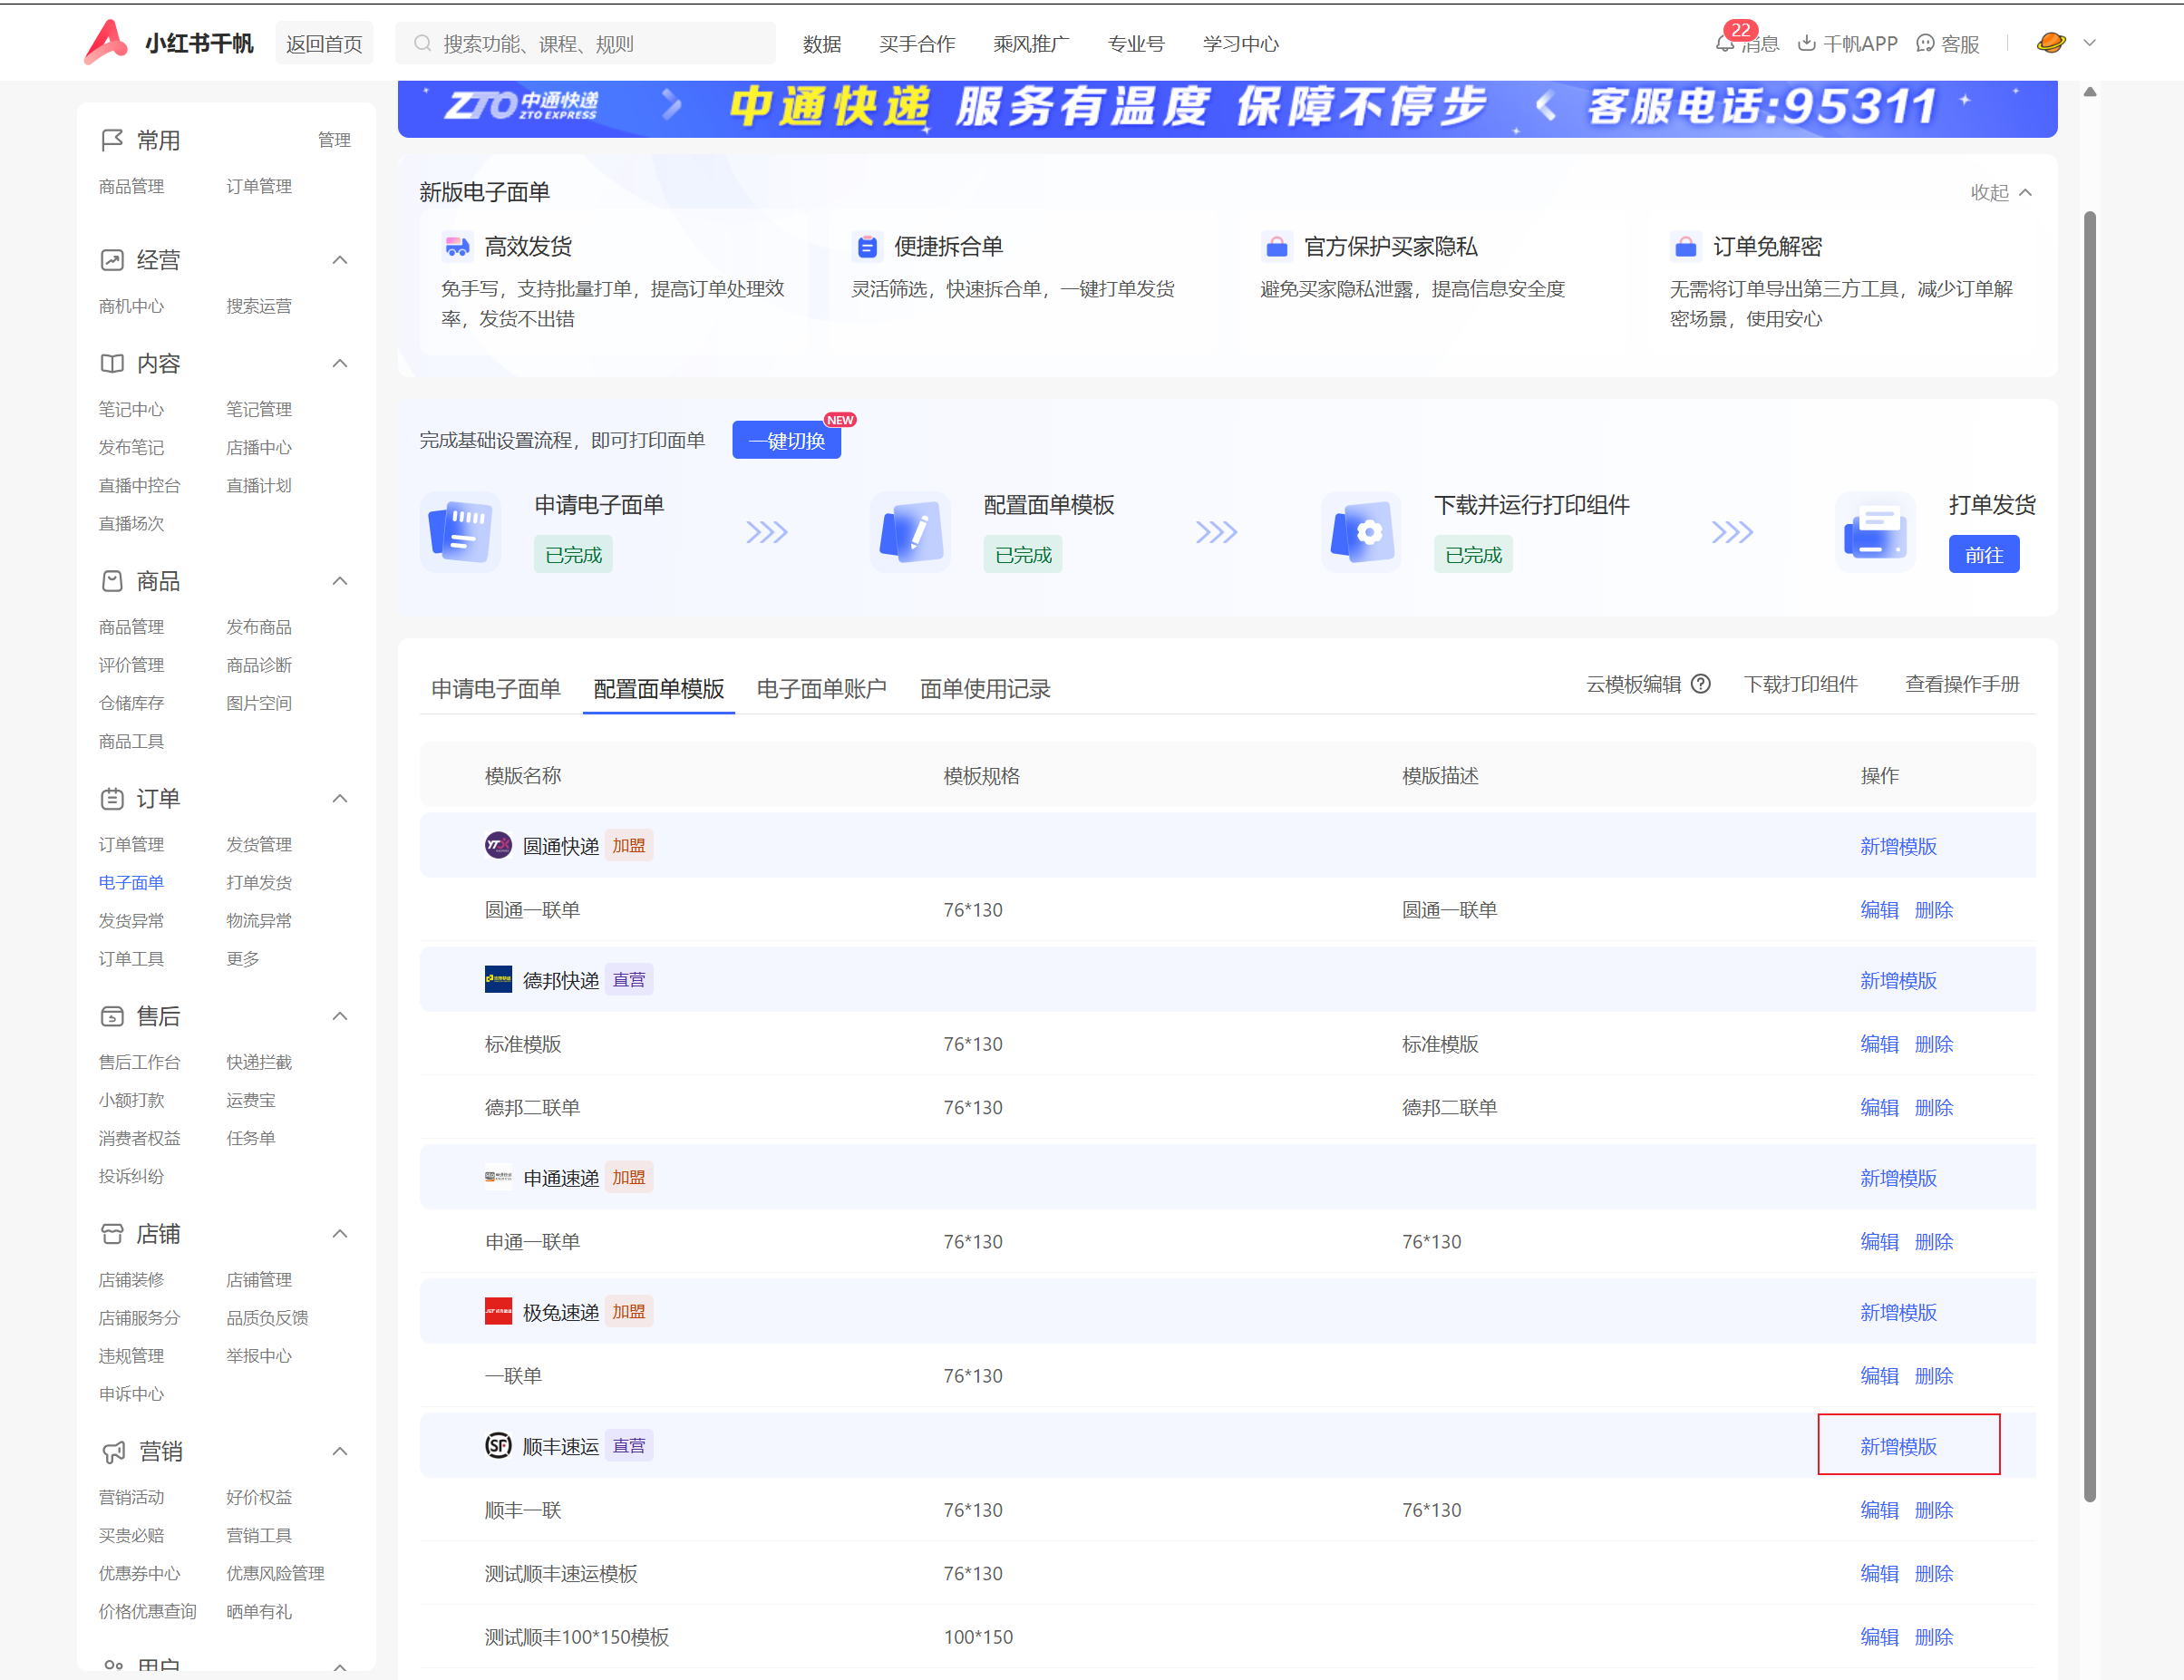Delete the 圆通一联单 template
The image size is (2184, 1680).
click(x=1934, y=910)
